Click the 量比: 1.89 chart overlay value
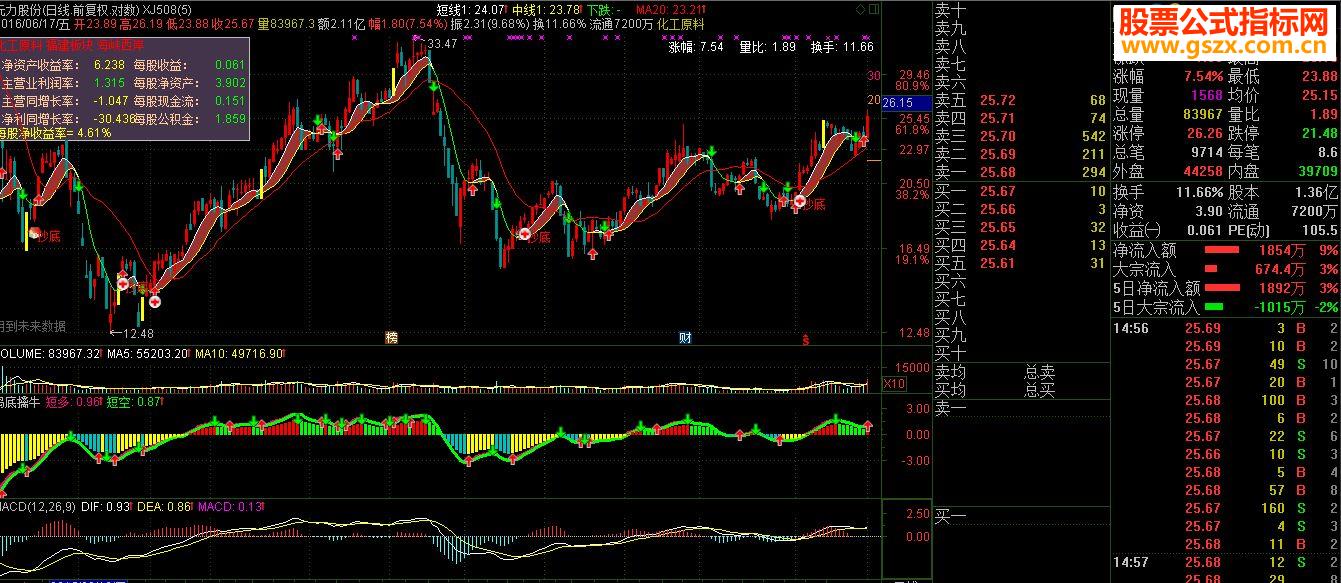This screenshot has height=583, width=1341. pyautogui.click(x=767, y=46)
